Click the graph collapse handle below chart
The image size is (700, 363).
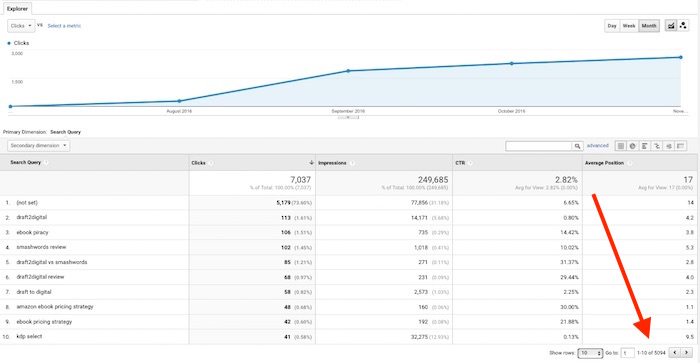(348, 117)
